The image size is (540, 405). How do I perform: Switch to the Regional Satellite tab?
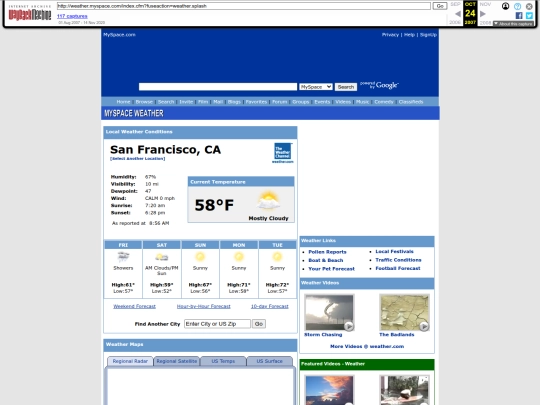click(x=177, y=361)
